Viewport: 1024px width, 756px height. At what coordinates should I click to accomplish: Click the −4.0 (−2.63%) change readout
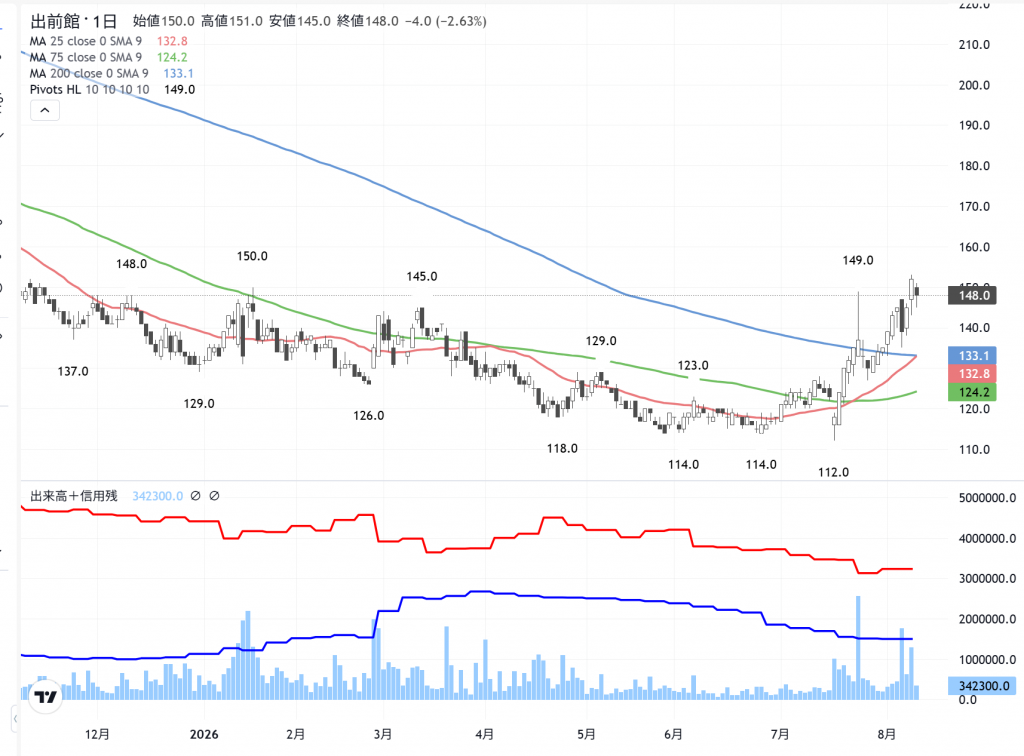coord(445,22)
